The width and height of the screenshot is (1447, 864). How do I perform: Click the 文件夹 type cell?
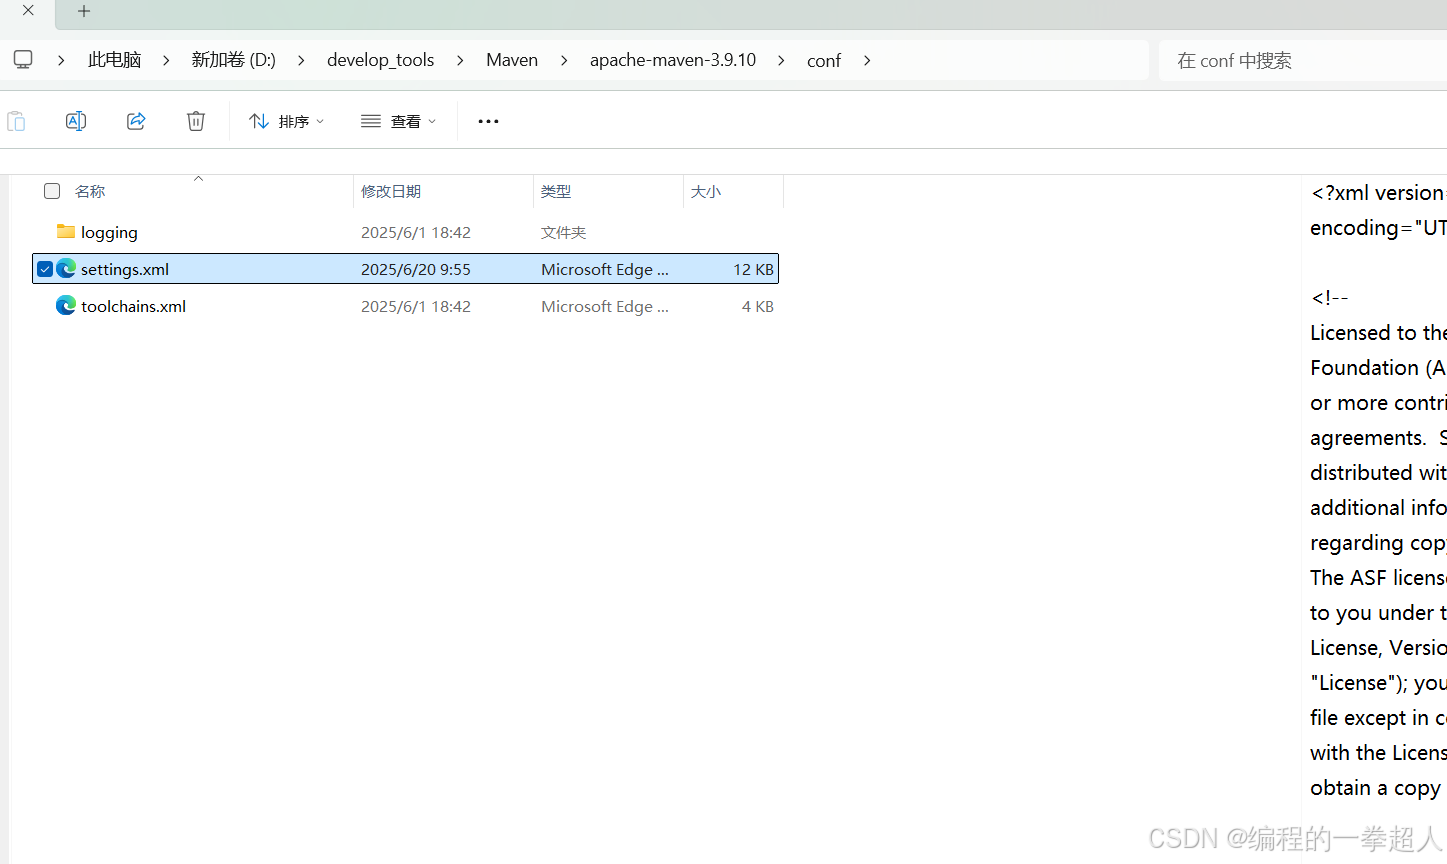pos(564,232)
